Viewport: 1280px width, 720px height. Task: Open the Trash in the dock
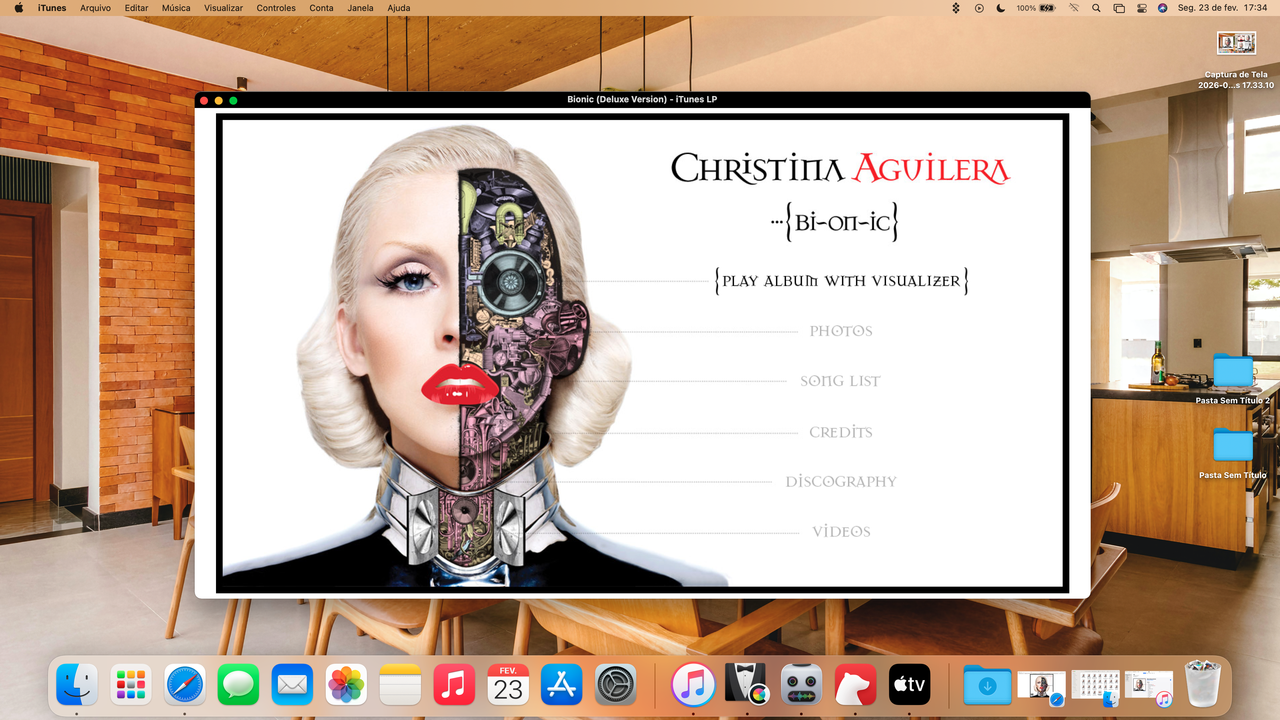point(1203,684)
